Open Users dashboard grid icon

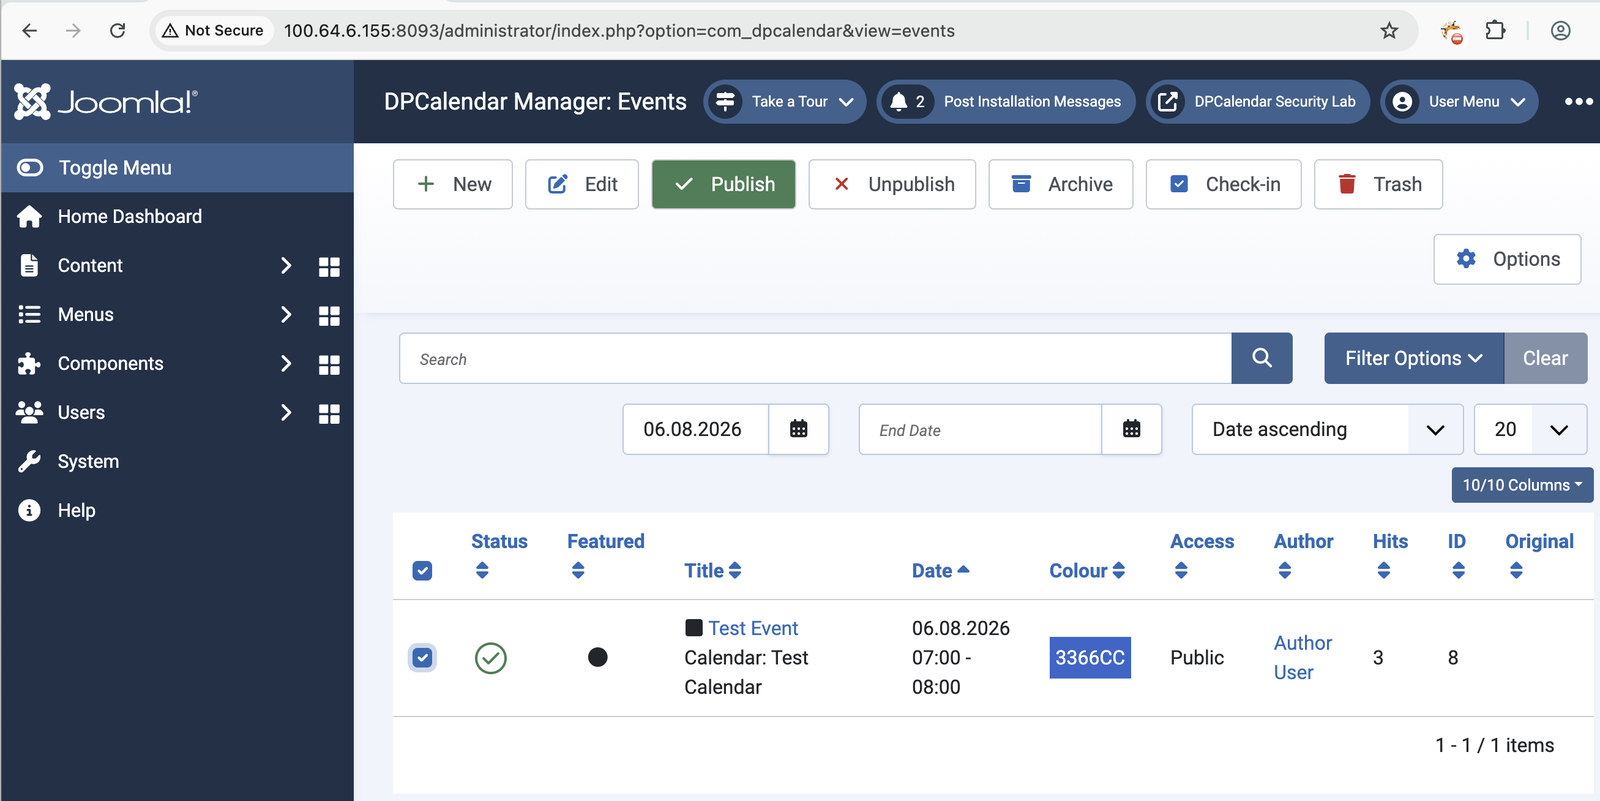tap(329, 413)
